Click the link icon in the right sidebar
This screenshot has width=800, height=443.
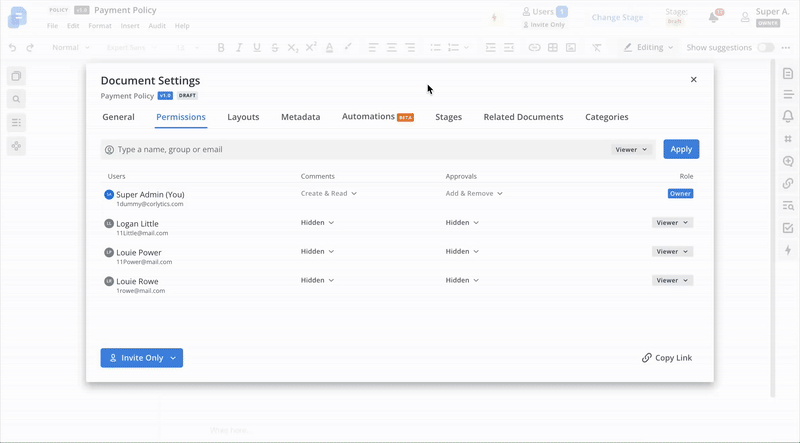point(788,183)
